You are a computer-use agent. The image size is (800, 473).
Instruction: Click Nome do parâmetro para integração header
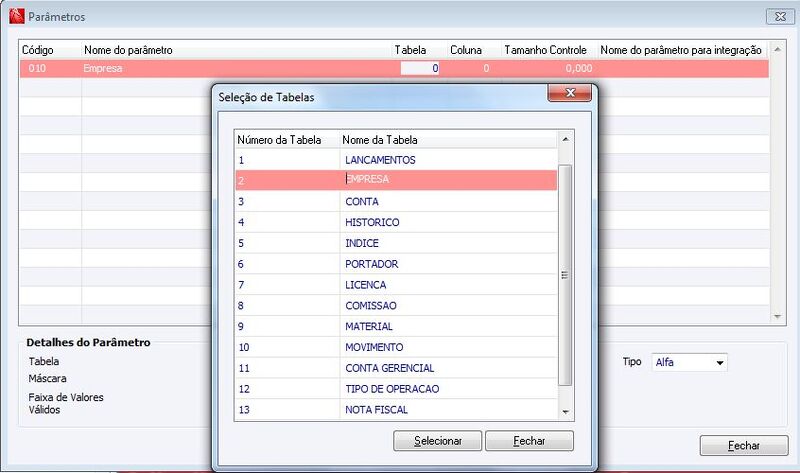point(681,50)
